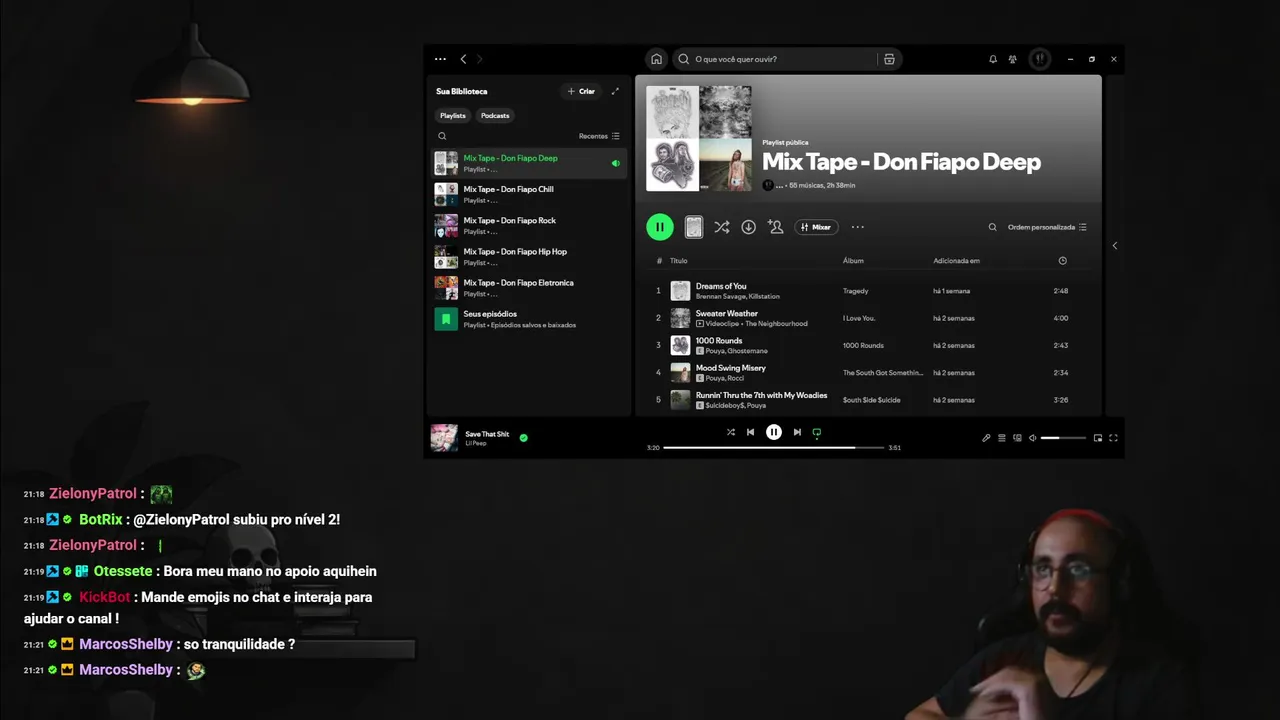The height and width of the screenshot is (720, 1280).
Task: Skip to the previous track
Action: click(750, 432)
